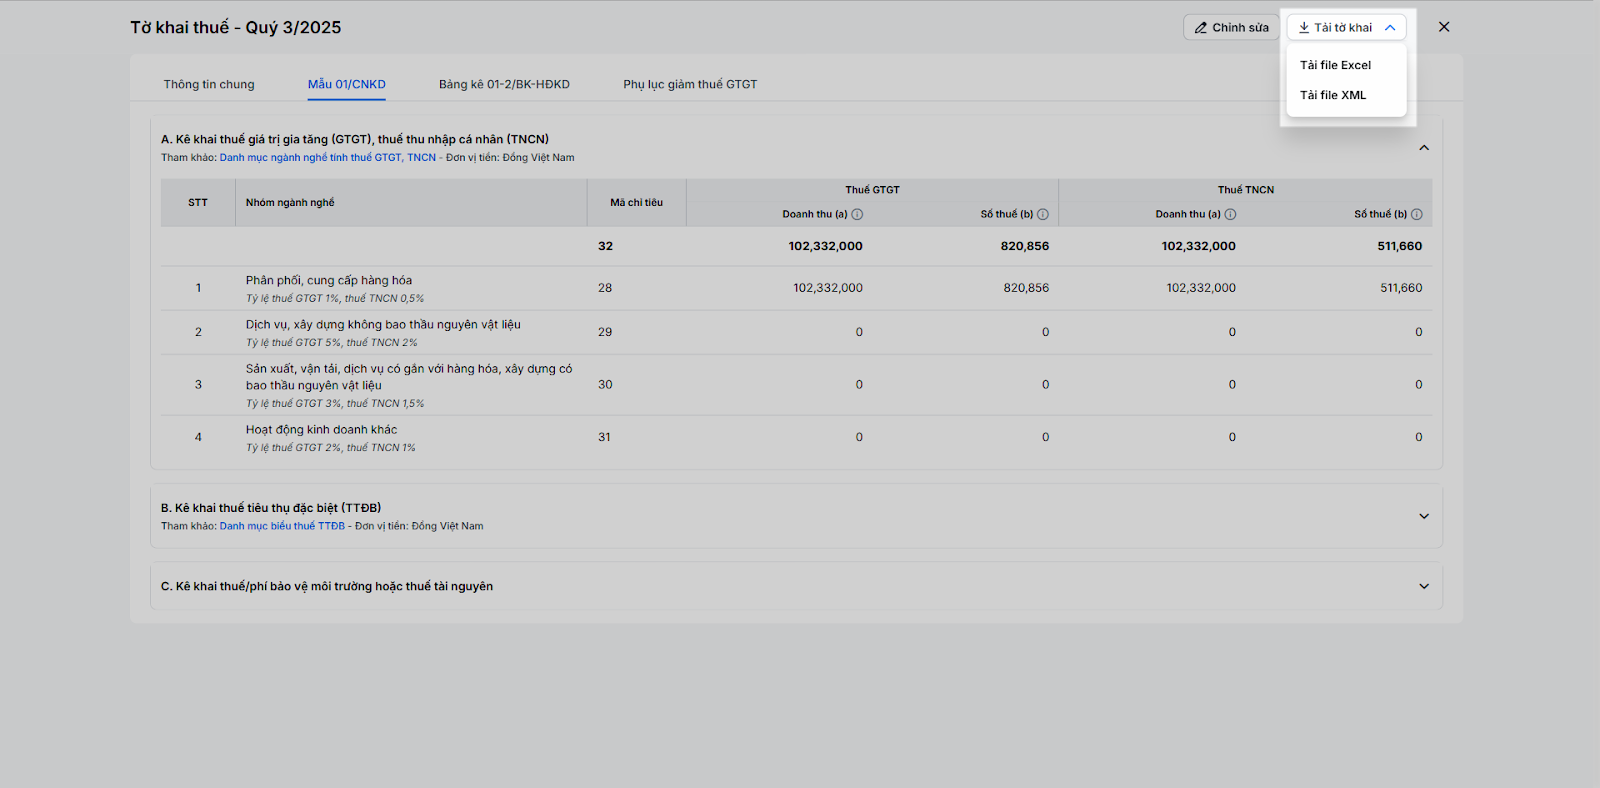Click the download icon on Tải tờ khai

pyautogui.click(x=1304, y=28)
